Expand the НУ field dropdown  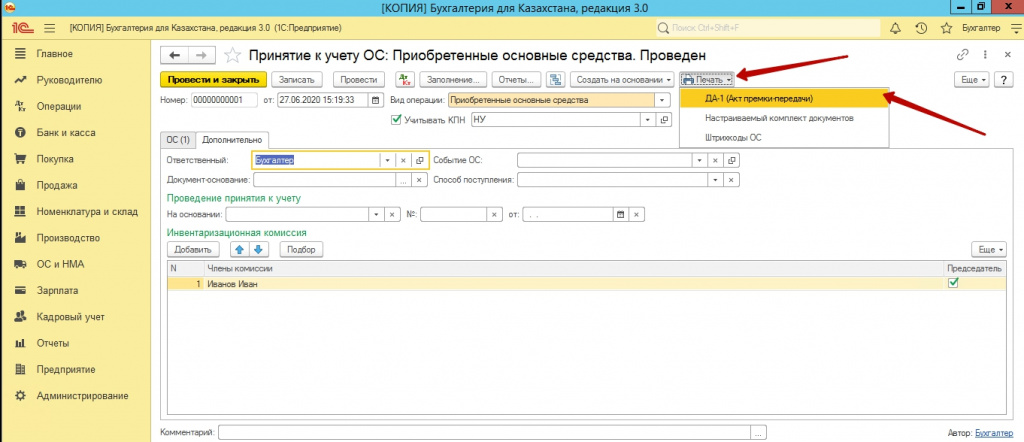coord(648,120)
